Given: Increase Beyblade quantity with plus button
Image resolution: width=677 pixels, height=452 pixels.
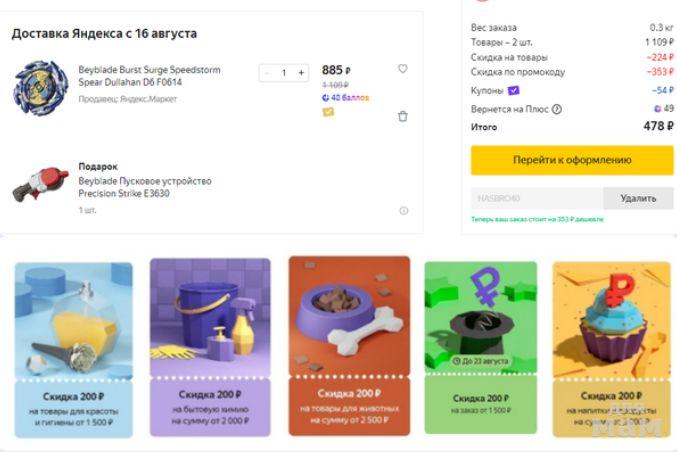Looking at the screenshot, I should click(301, 73).
